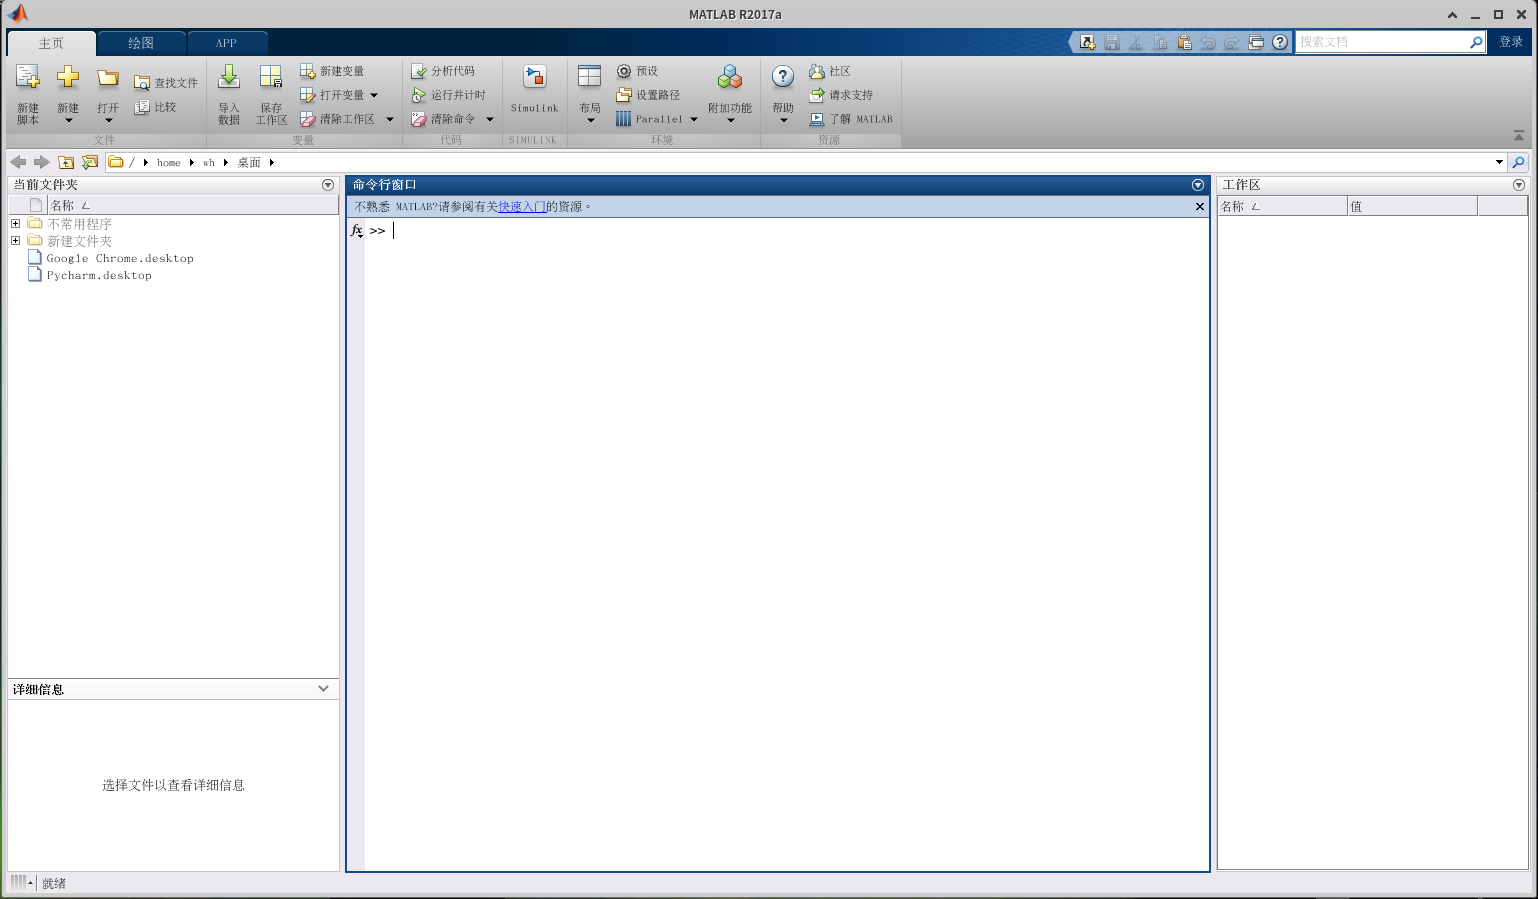Click the search magnifier at address bar end
Viewport: 1538px width, 899px height.
click(x=1518, y=162)
